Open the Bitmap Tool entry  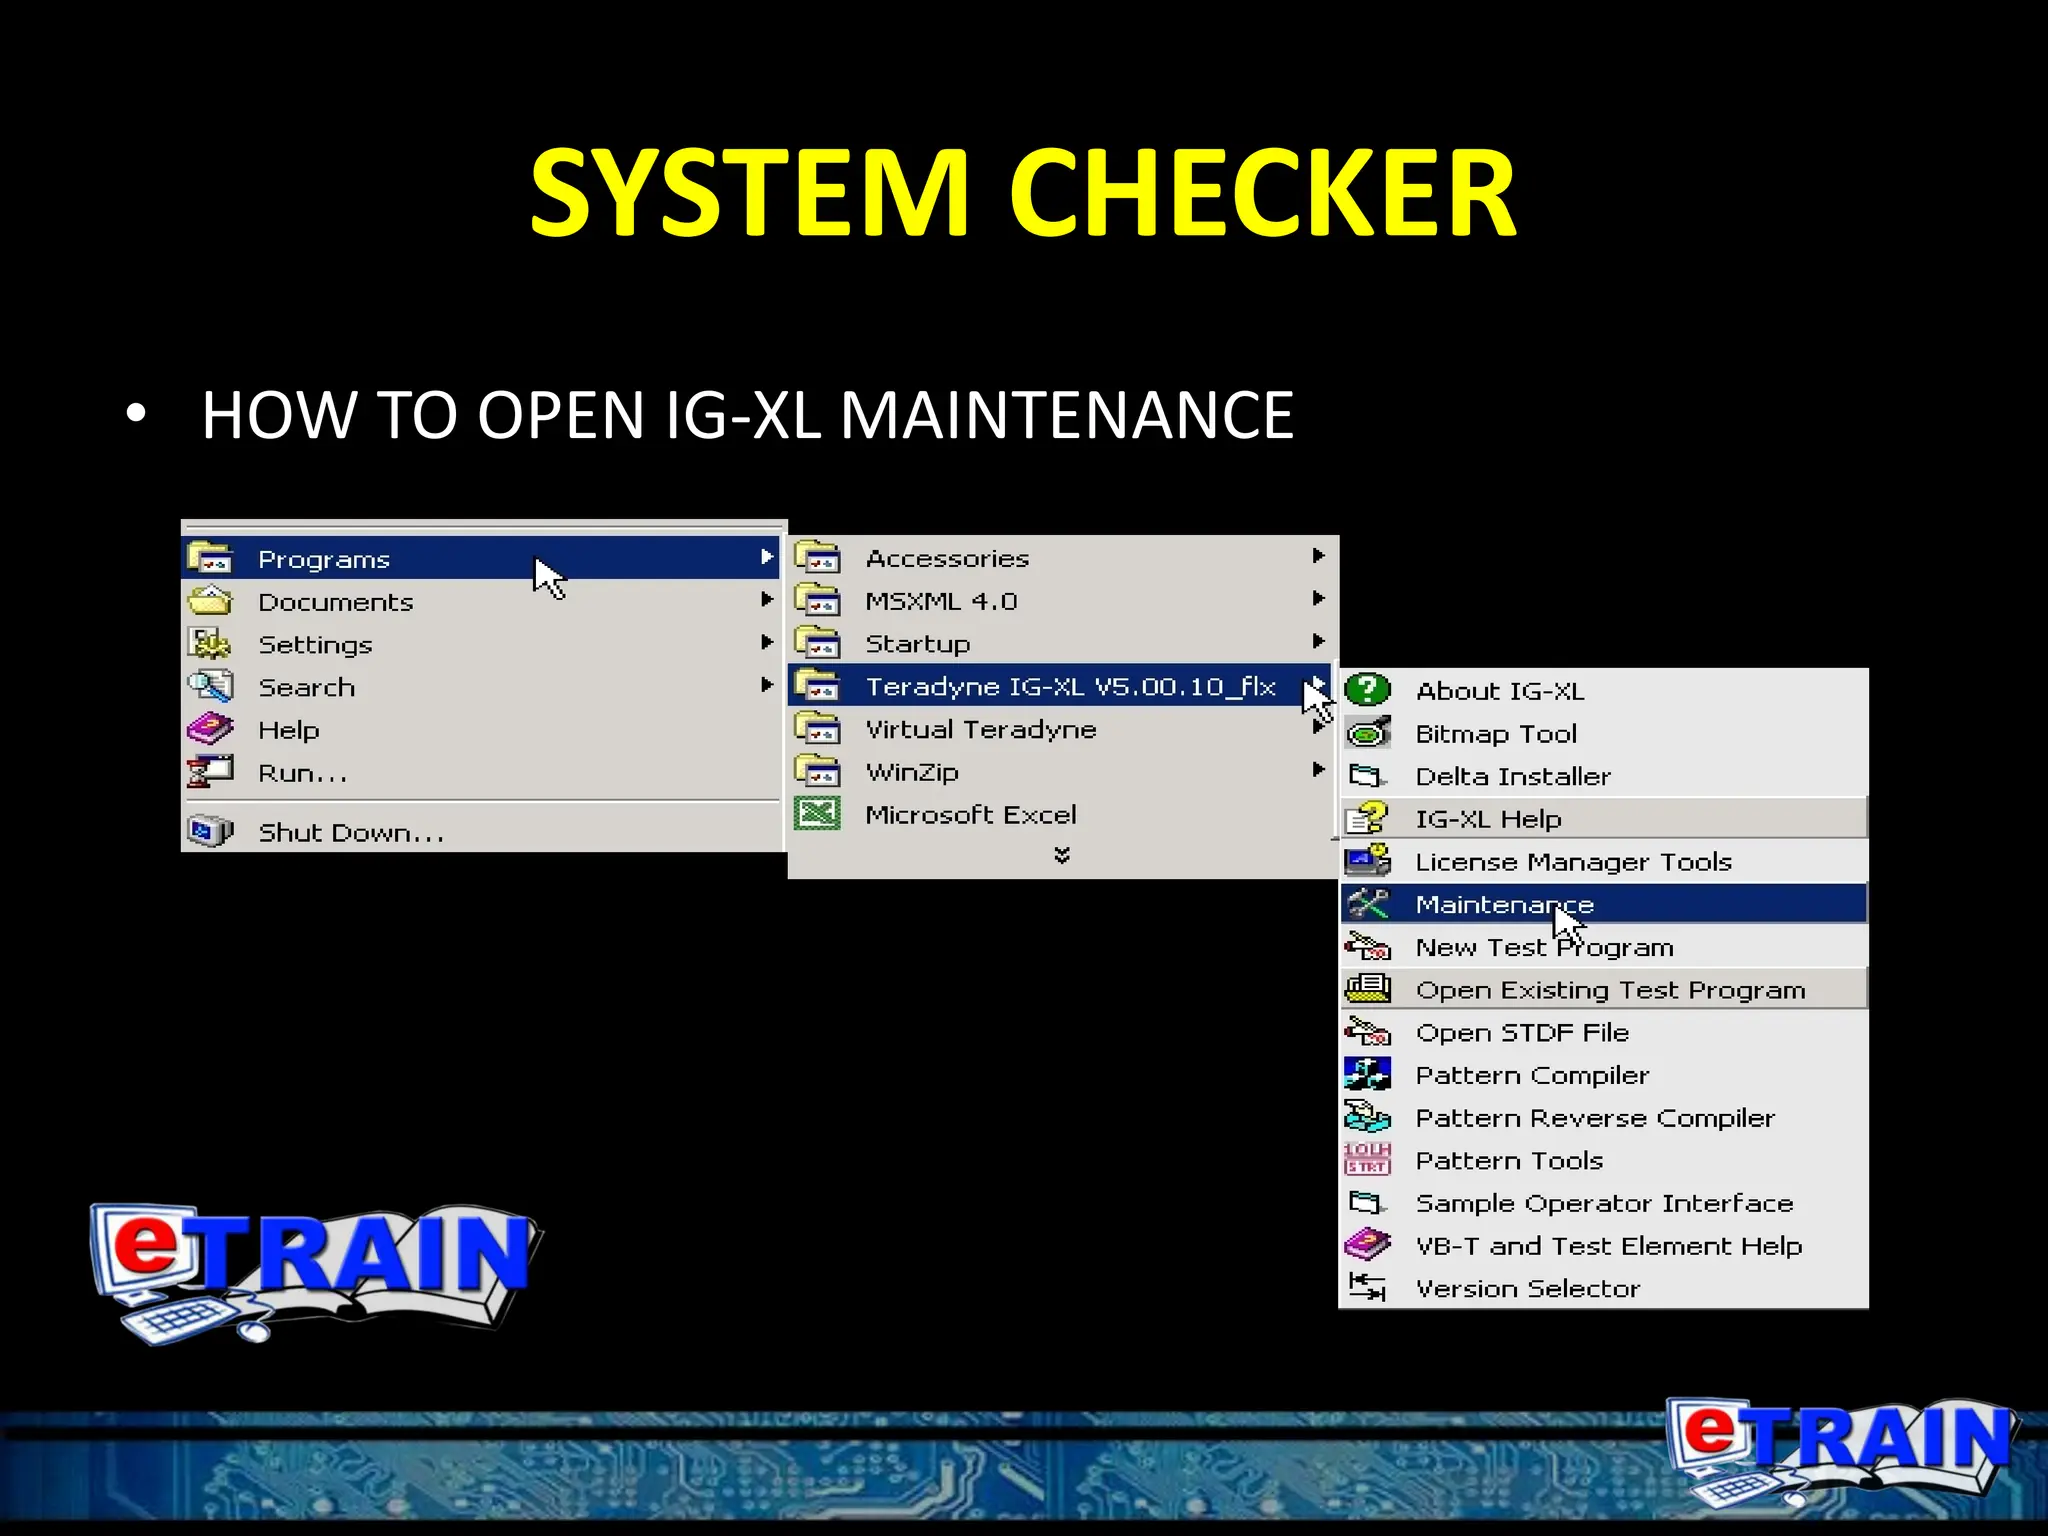pos(1603,733)
